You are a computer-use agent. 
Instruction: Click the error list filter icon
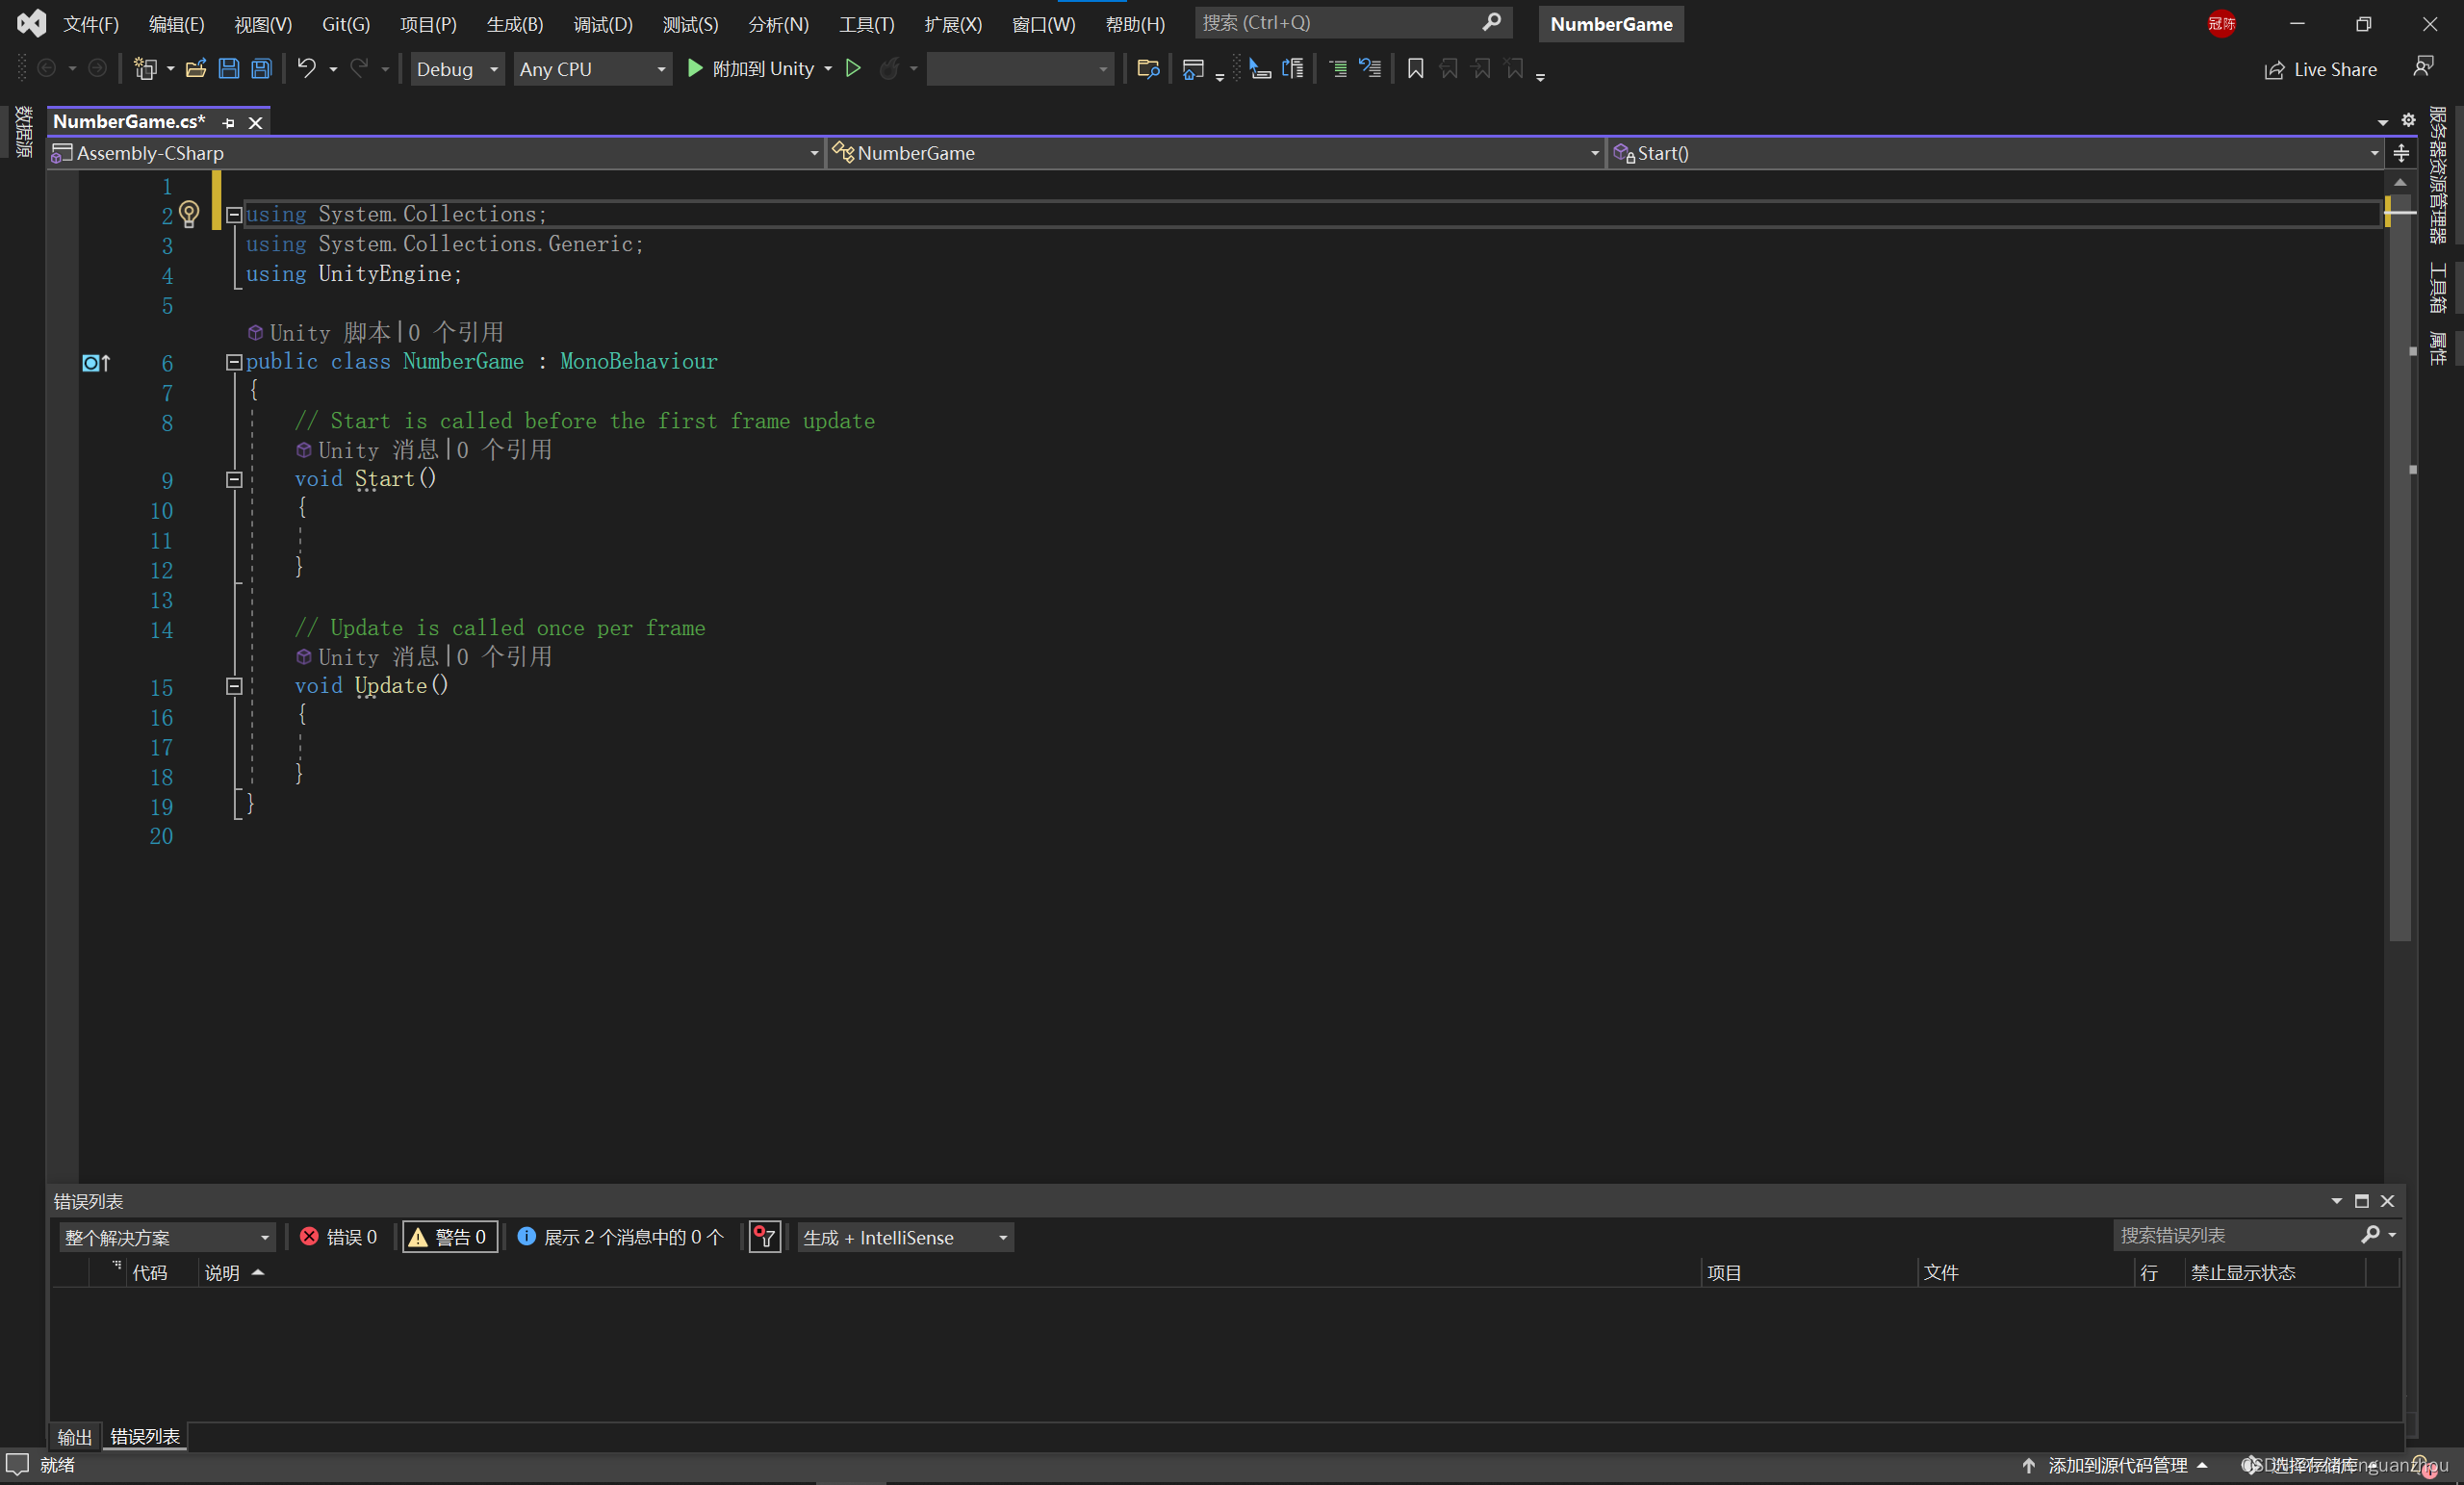click(765, 1237)
